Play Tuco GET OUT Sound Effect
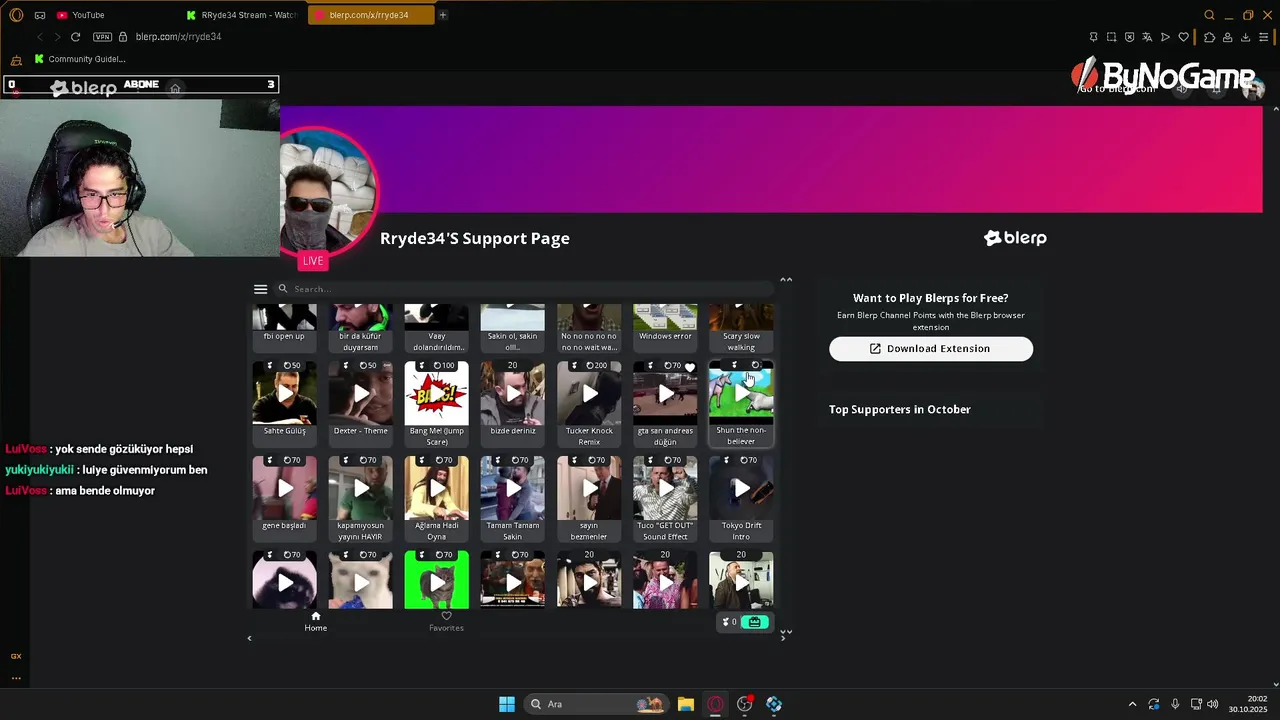This screenshot has width=1280, height=720. (x=665, y=488)
